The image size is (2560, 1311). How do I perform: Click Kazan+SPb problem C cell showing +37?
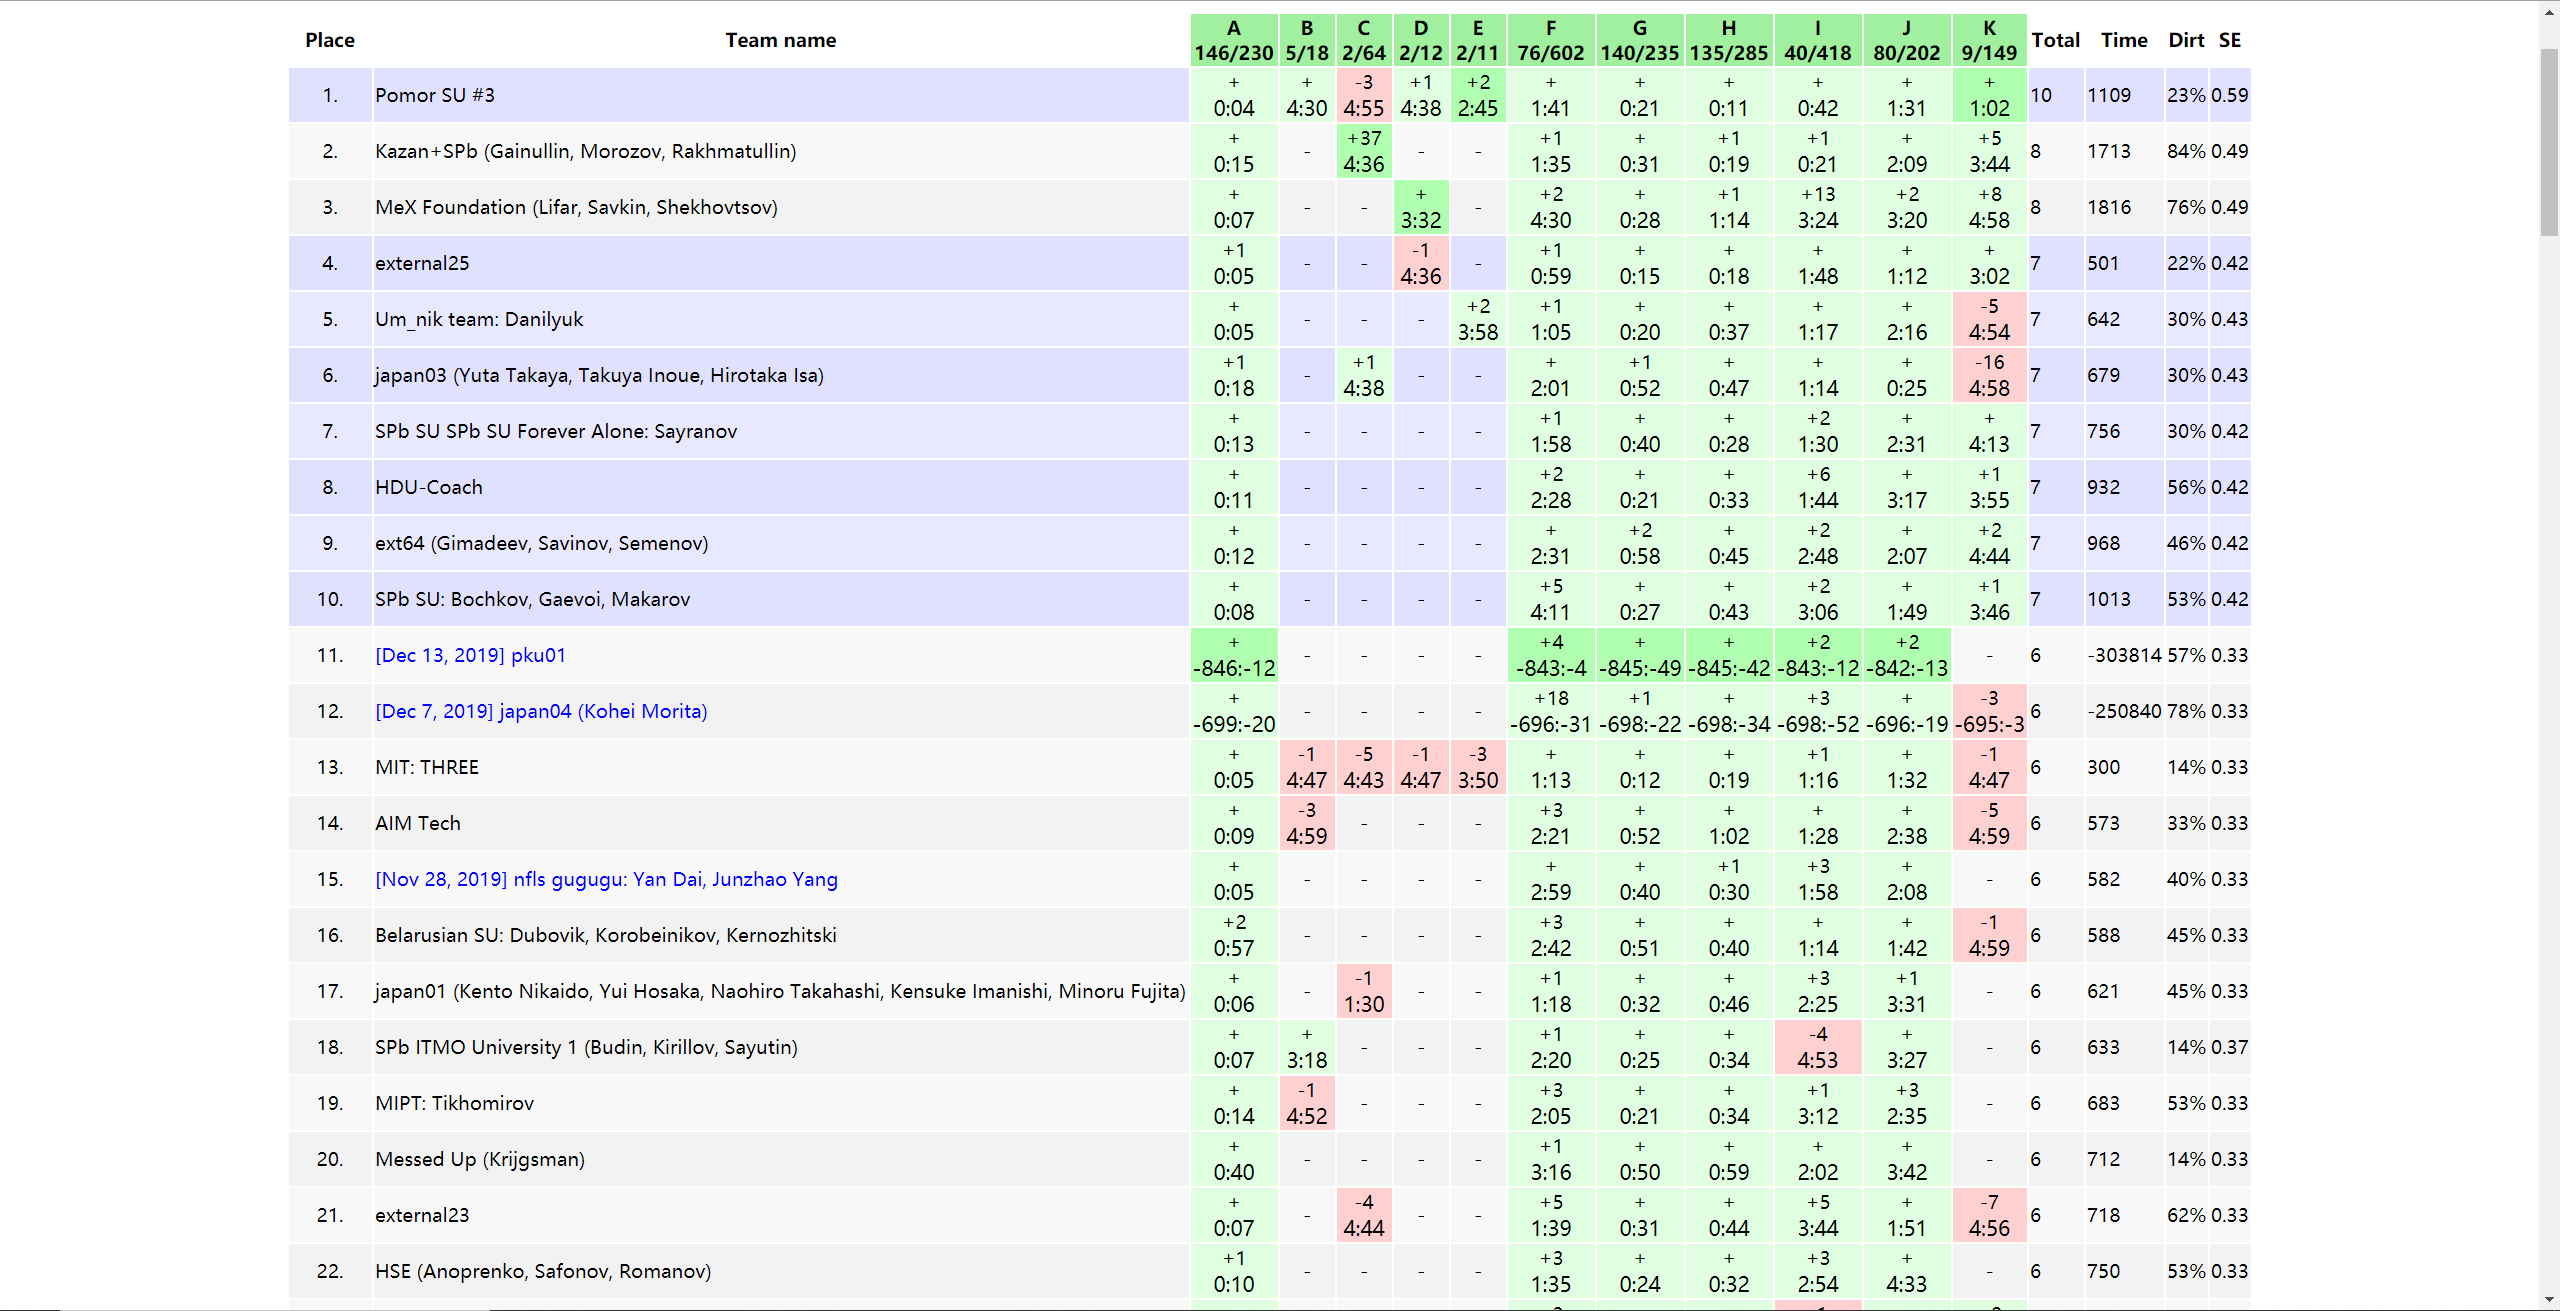(x=1363, y=151)
